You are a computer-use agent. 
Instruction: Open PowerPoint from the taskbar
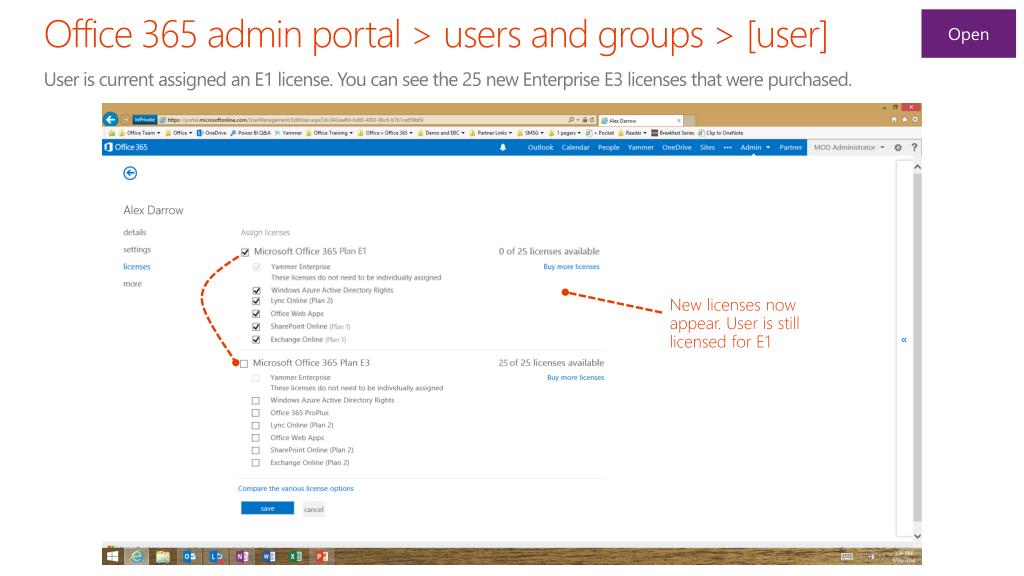[322, 556]
